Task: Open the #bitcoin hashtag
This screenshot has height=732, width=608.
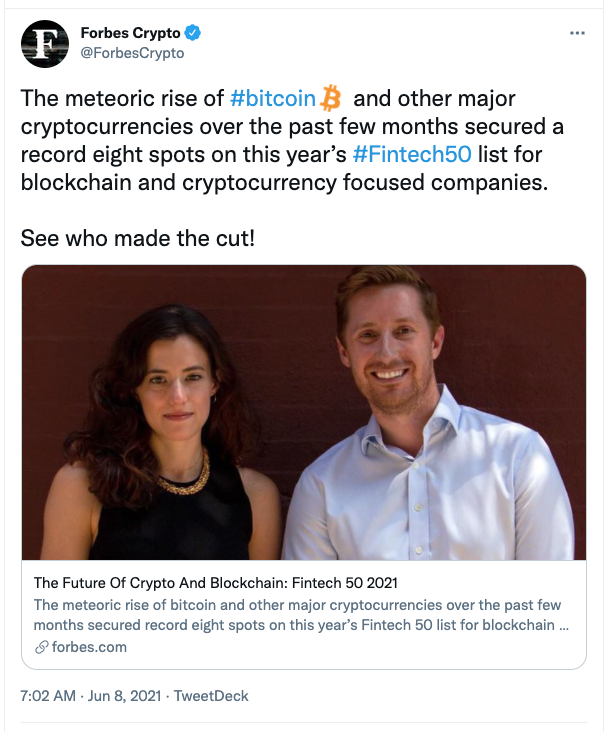Action: [x=272, y=99]
